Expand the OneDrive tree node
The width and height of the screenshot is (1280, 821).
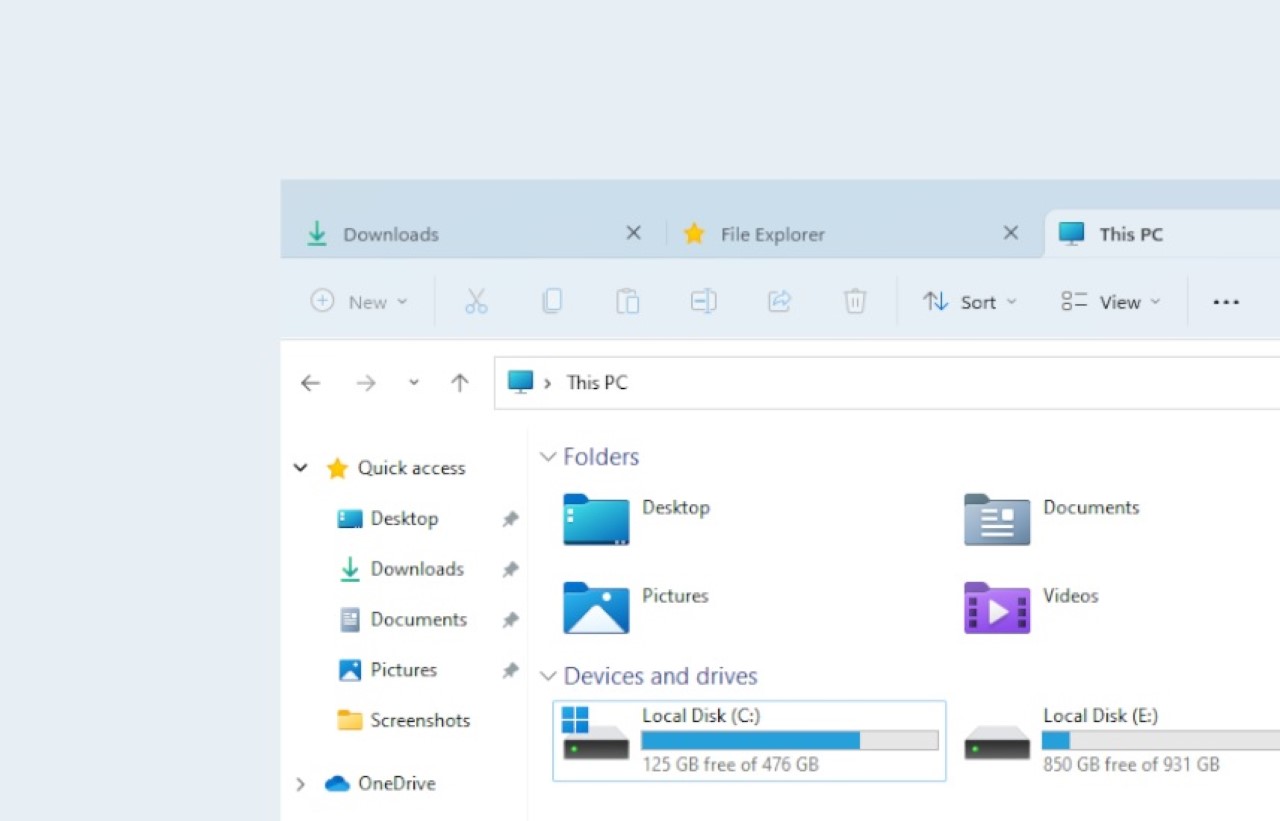300,784
